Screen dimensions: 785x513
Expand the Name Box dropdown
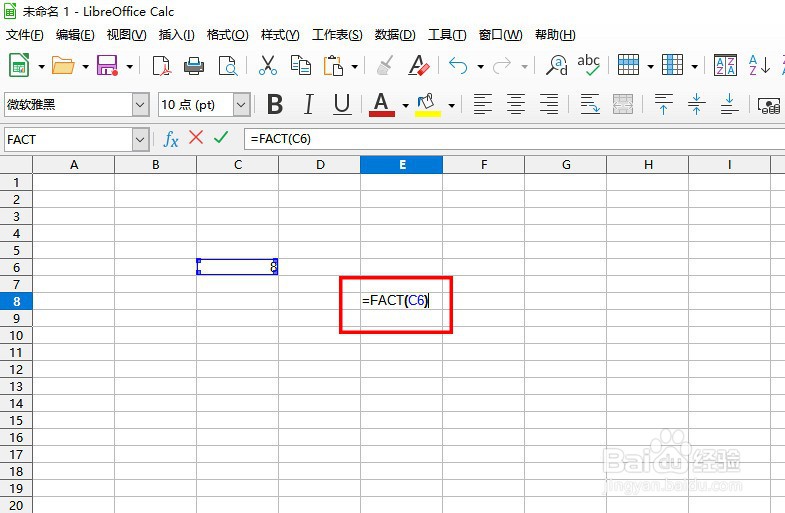coord(141,140)
